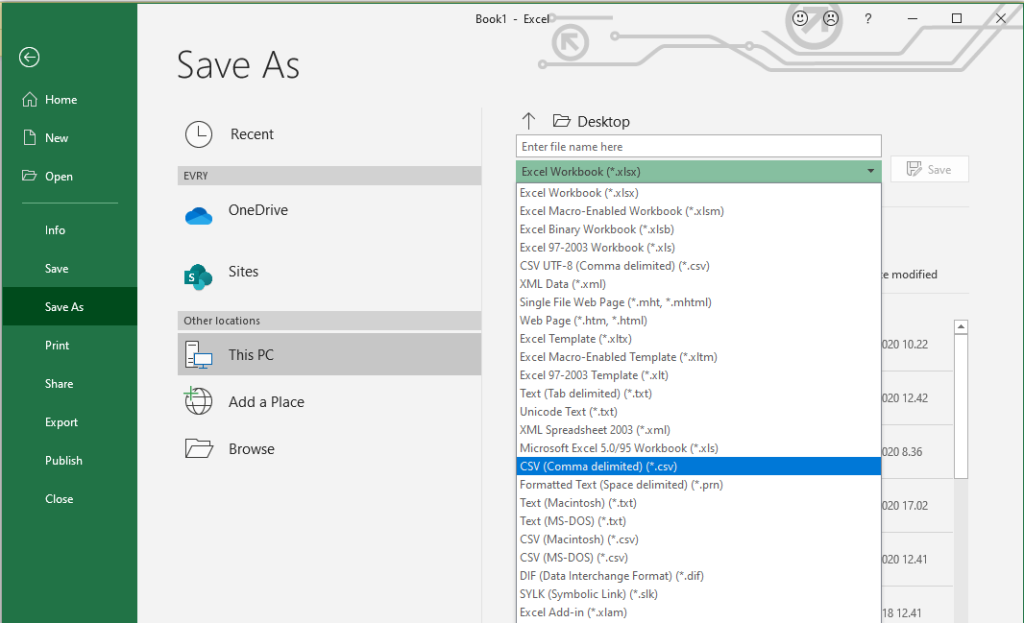Choose XML Spreadsheet 2003 (*.xml)

point(698,430)
